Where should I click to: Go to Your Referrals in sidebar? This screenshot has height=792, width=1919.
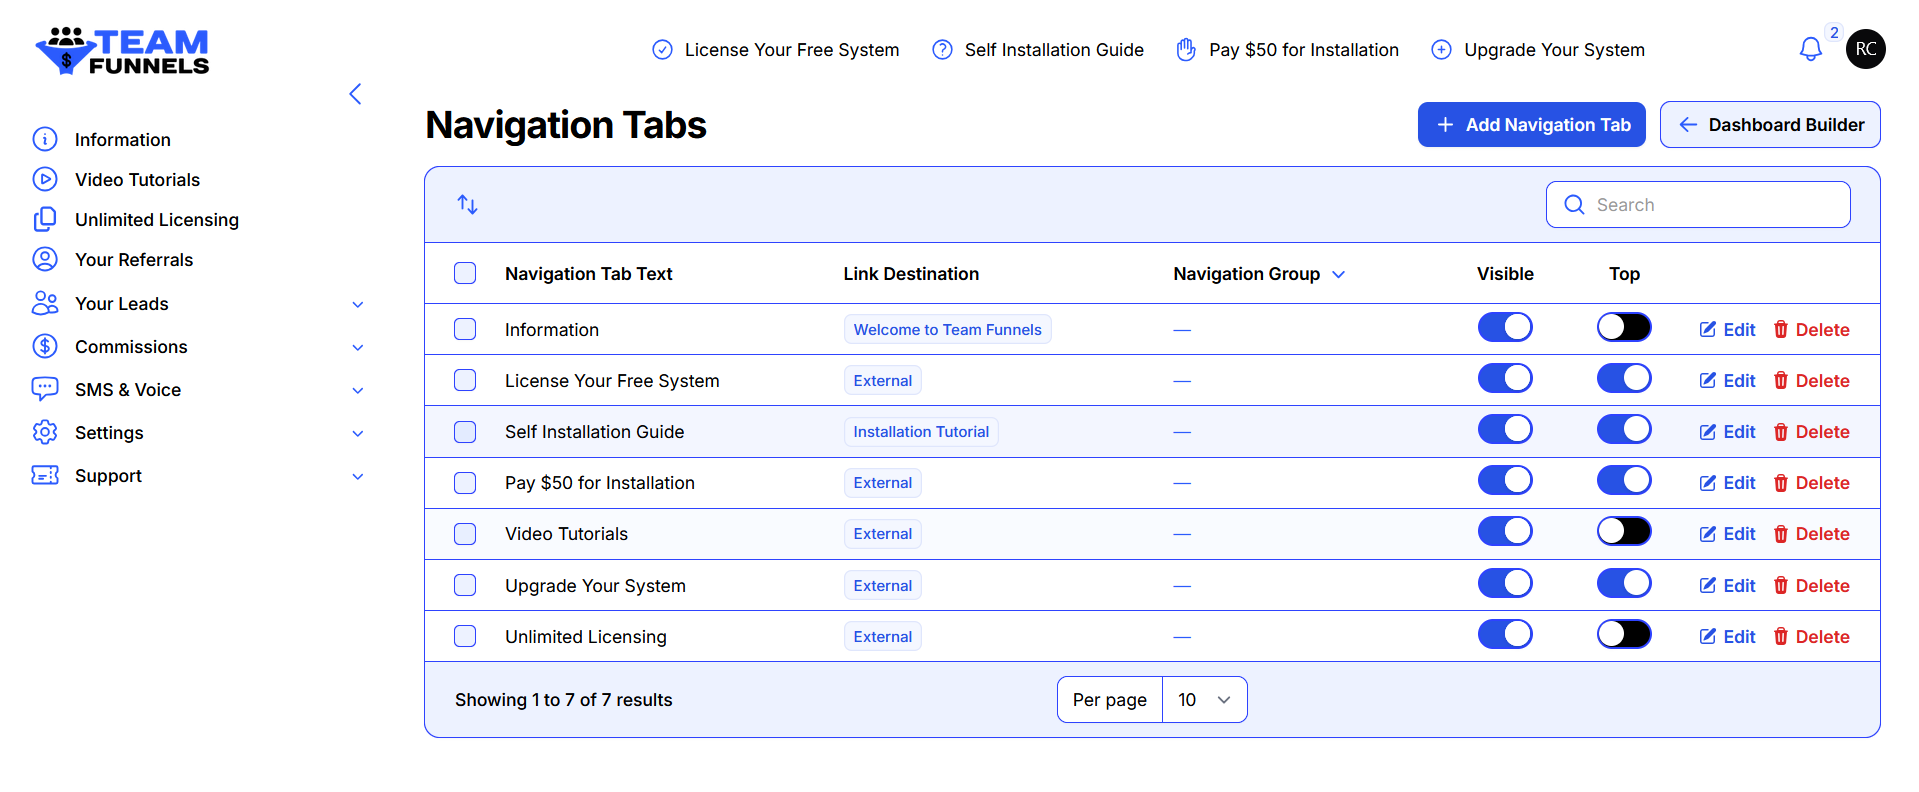pyautogui.click(x=134, y=260)
